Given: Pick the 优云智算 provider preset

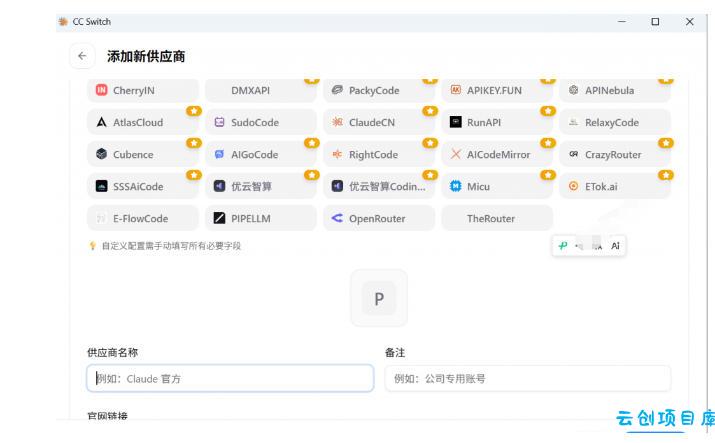Looking at the screenshot, I should 261,186.
